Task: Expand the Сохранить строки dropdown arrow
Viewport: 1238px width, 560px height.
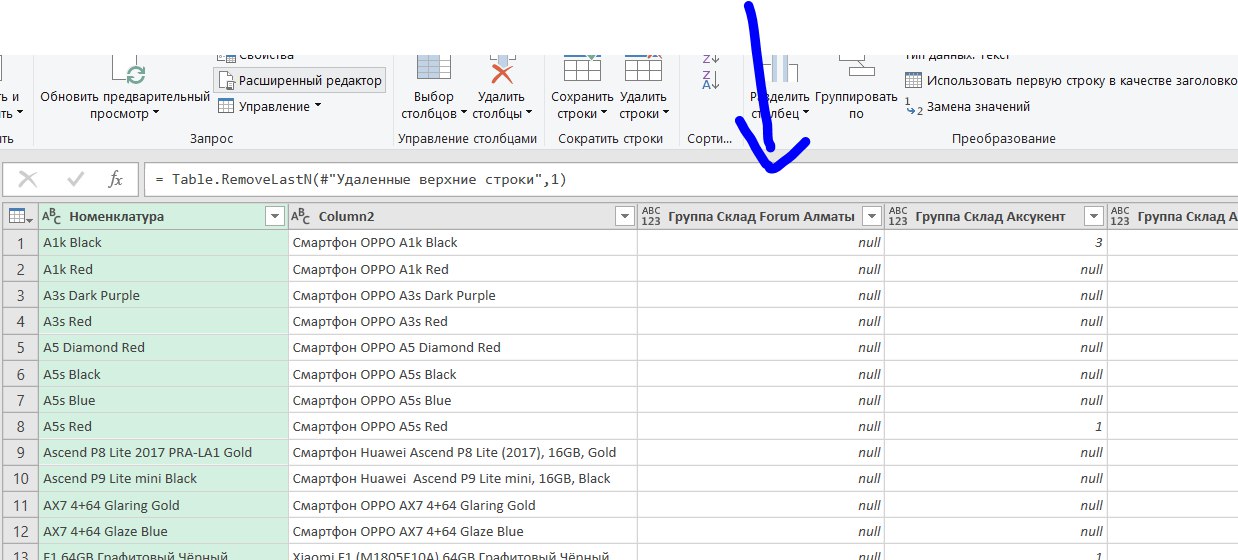Action: click(x=606, y=114)
